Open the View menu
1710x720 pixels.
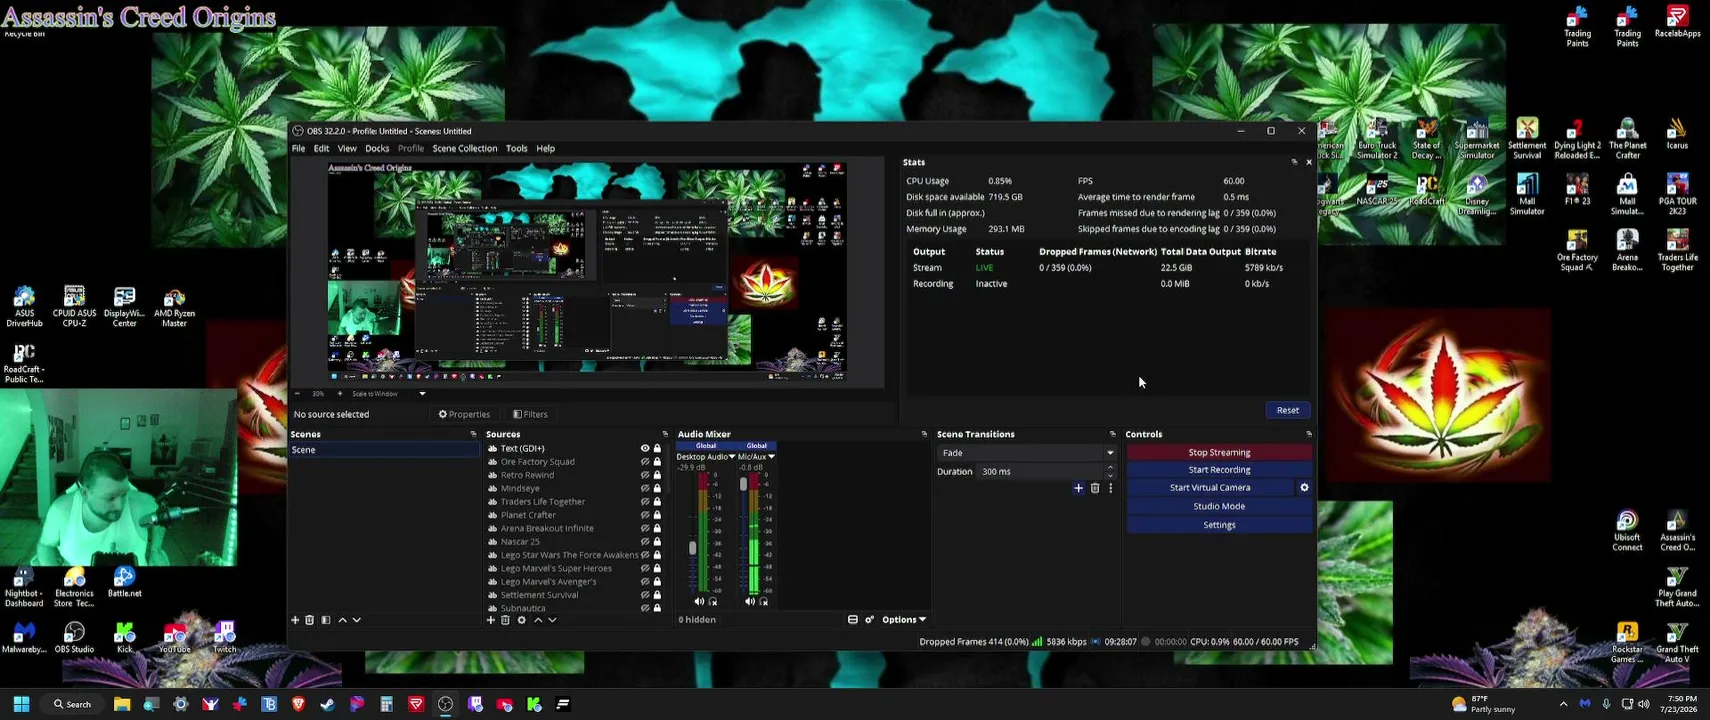(347, 148)
